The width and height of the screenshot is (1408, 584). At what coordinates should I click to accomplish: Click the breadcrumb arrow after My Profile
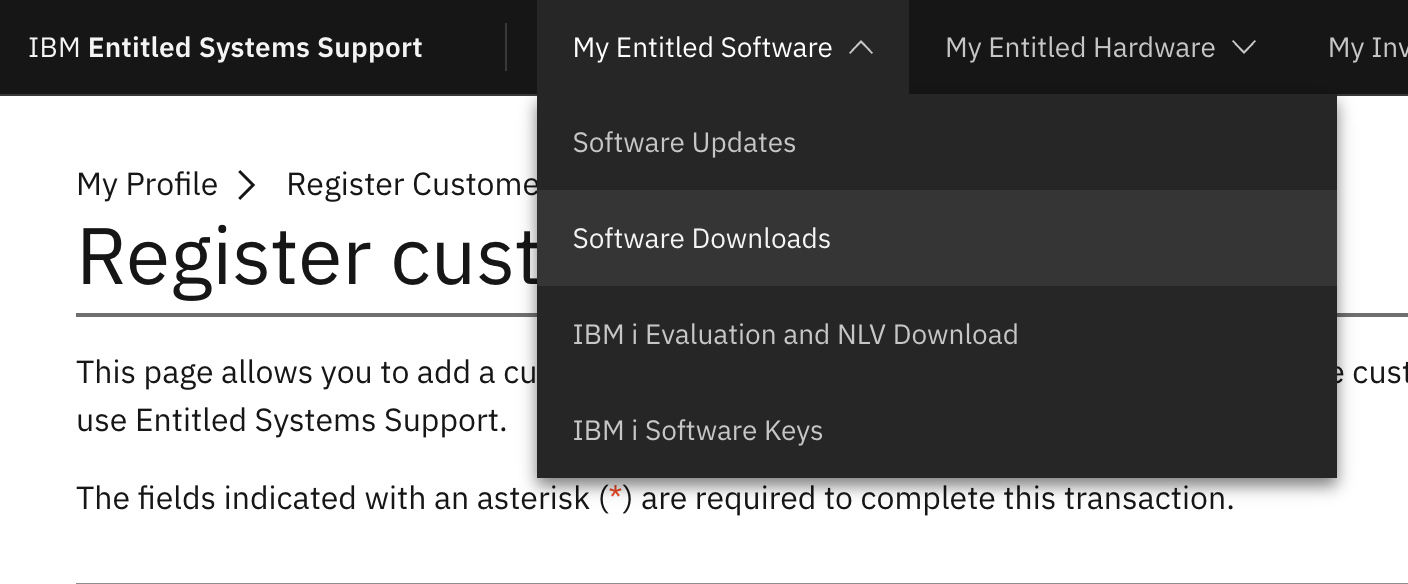[246, 184]
